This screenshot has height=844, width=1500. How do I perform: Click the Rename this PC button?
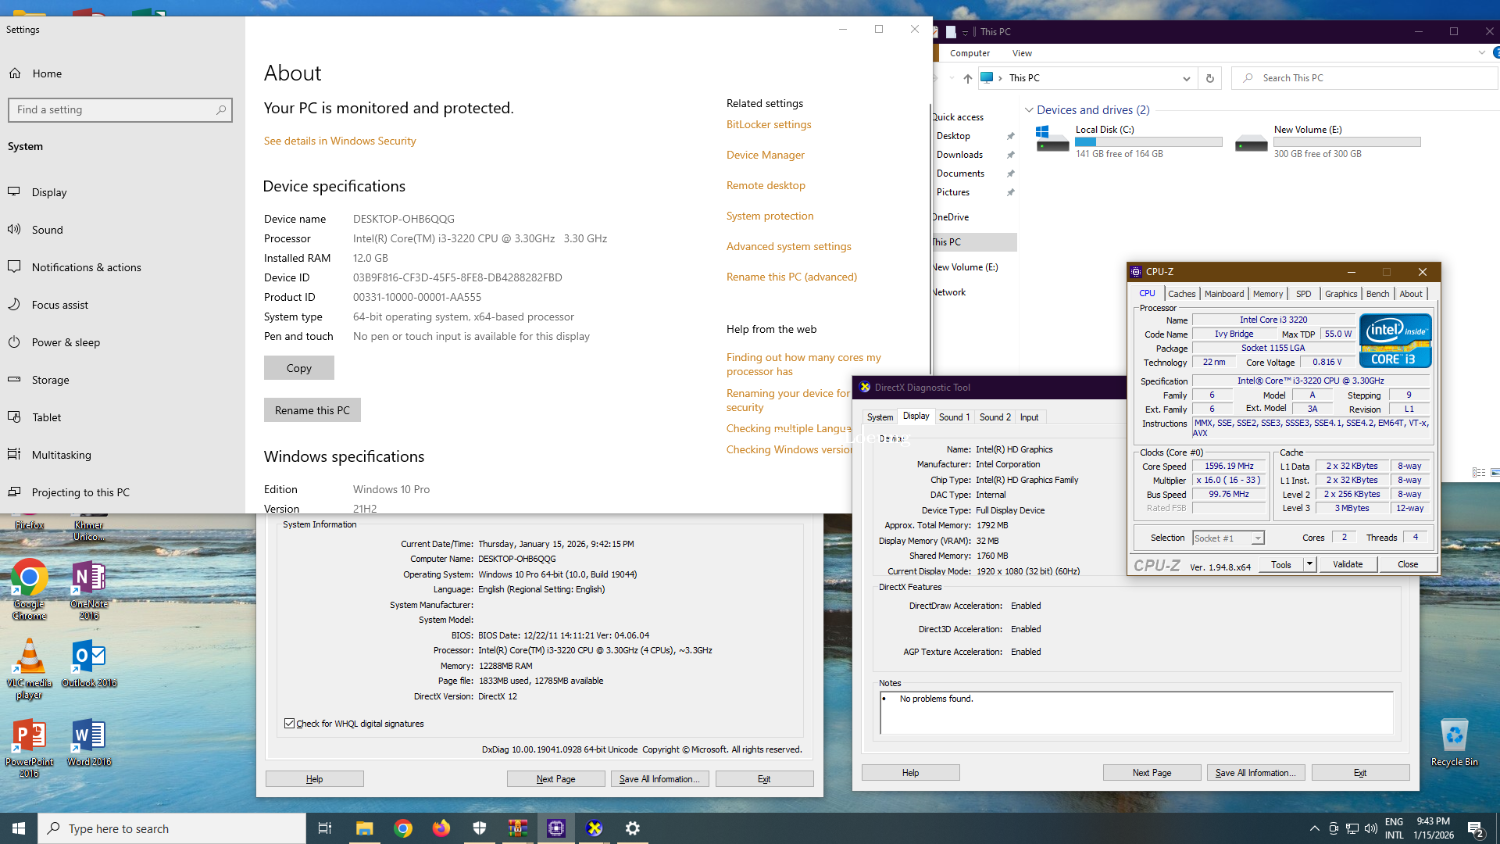click(312, 410)
